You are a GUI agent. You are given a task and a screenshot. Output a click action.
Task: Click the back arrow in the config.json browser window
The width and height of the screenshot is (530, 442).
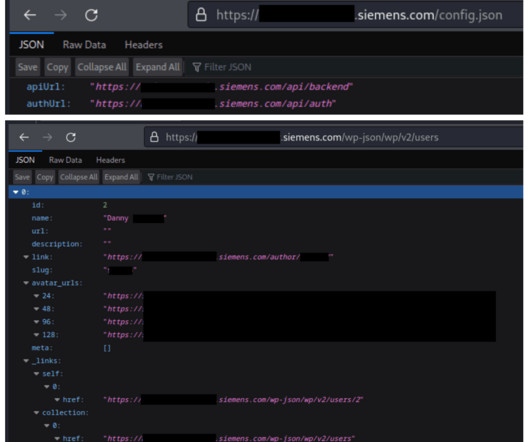click(30, 15)
